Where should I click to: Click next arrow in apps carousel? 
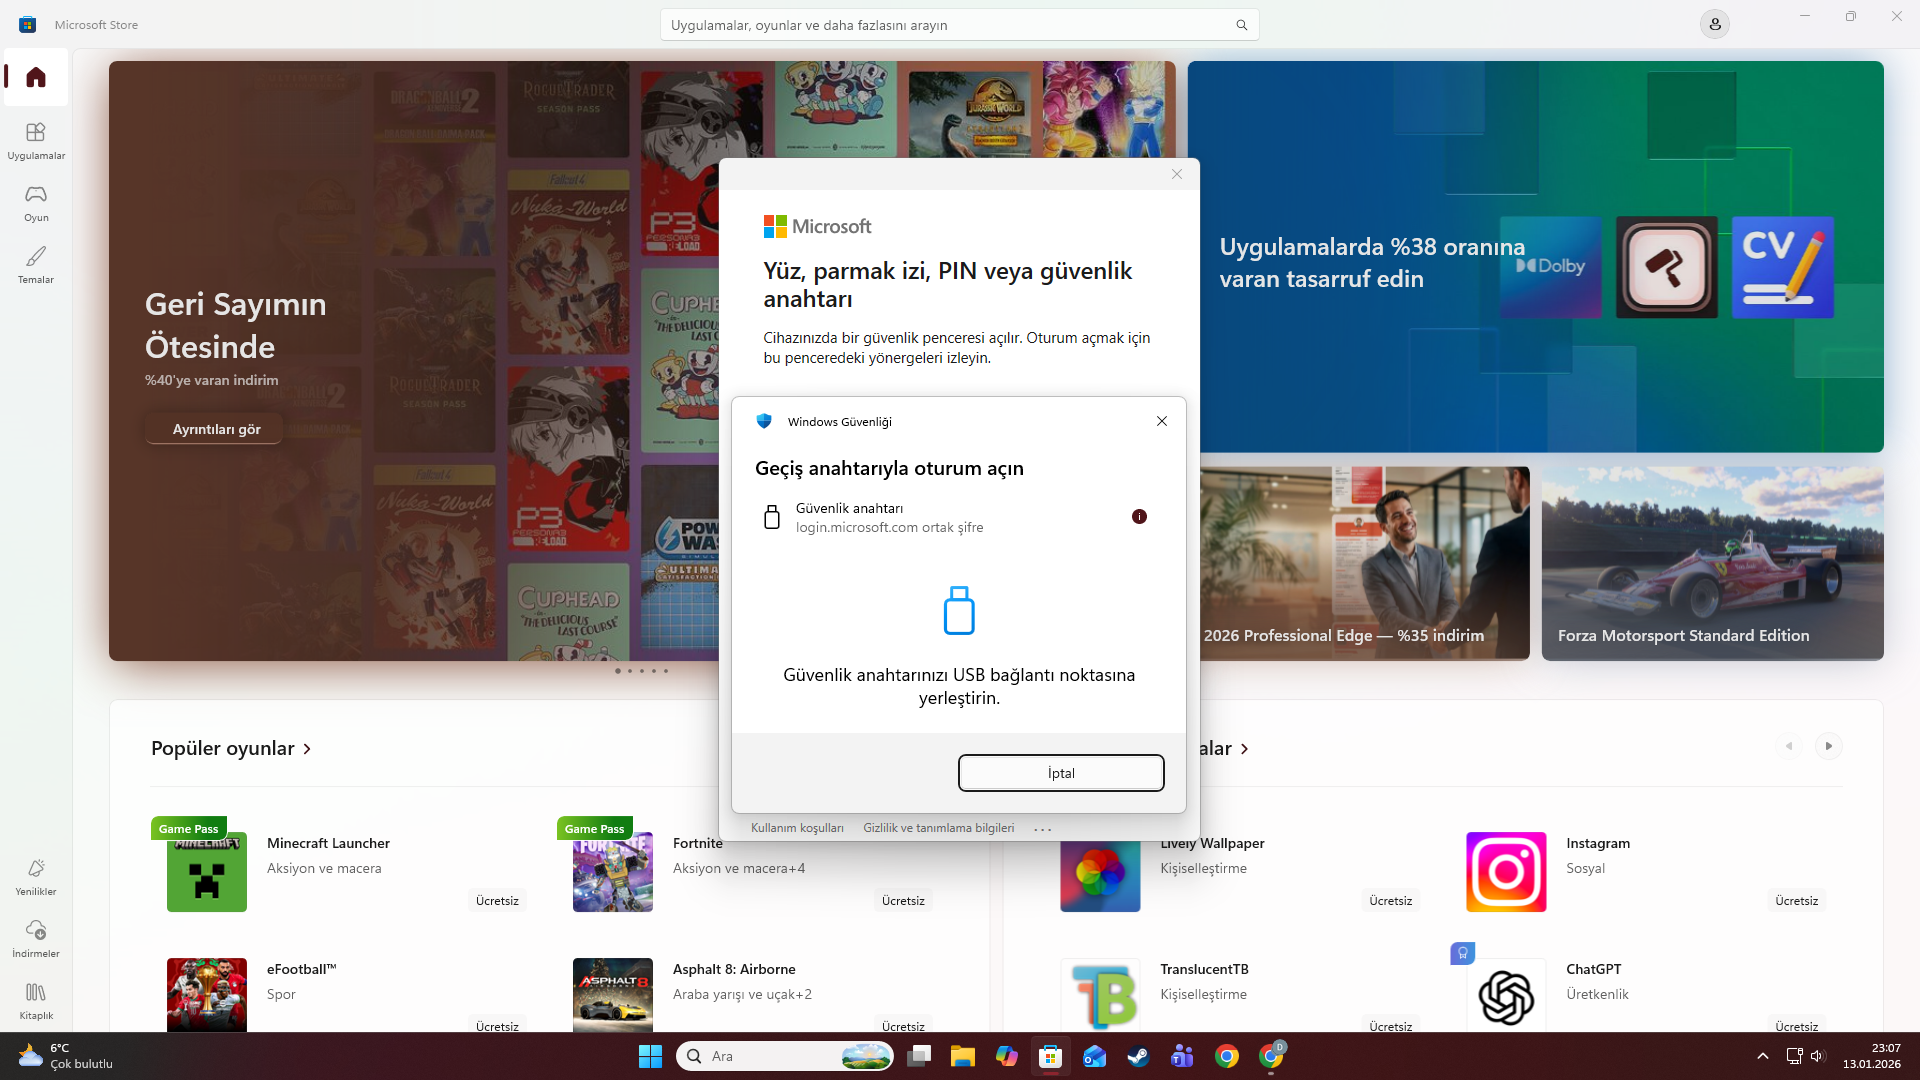click(x=1829, y=746)
